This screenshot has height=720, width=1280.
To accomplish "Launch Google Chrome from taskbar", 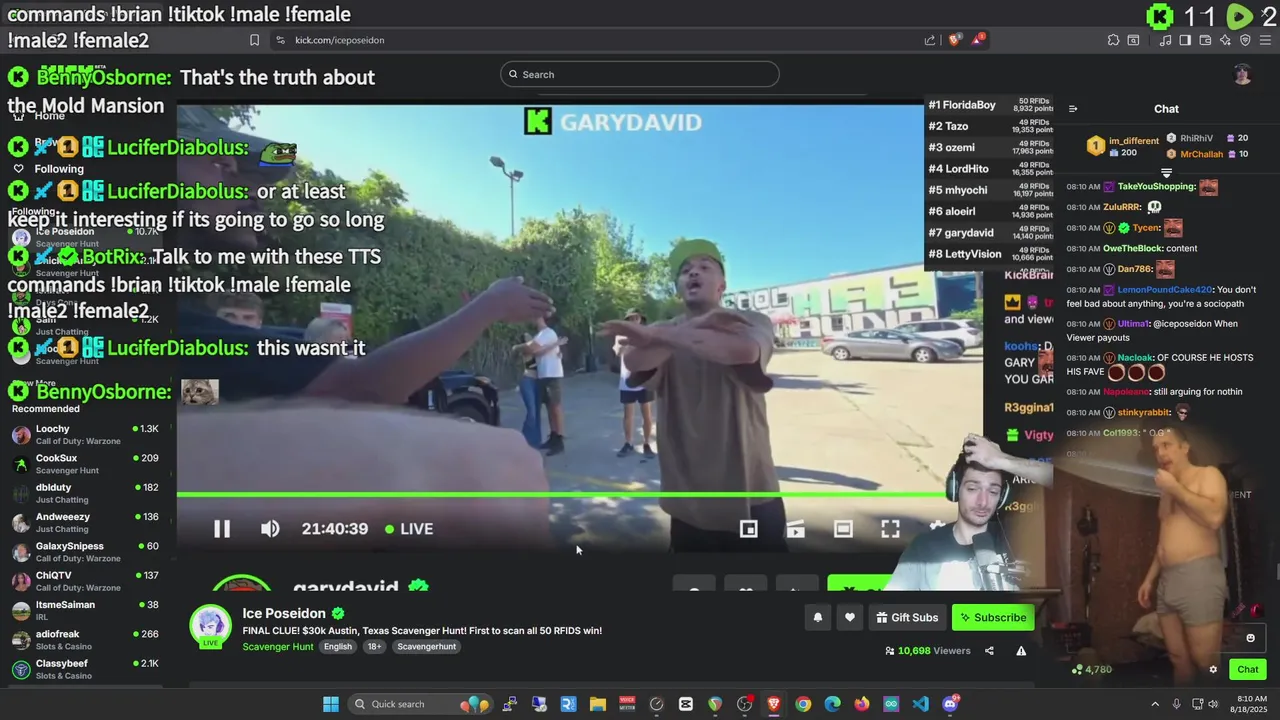I will point(803,704).
